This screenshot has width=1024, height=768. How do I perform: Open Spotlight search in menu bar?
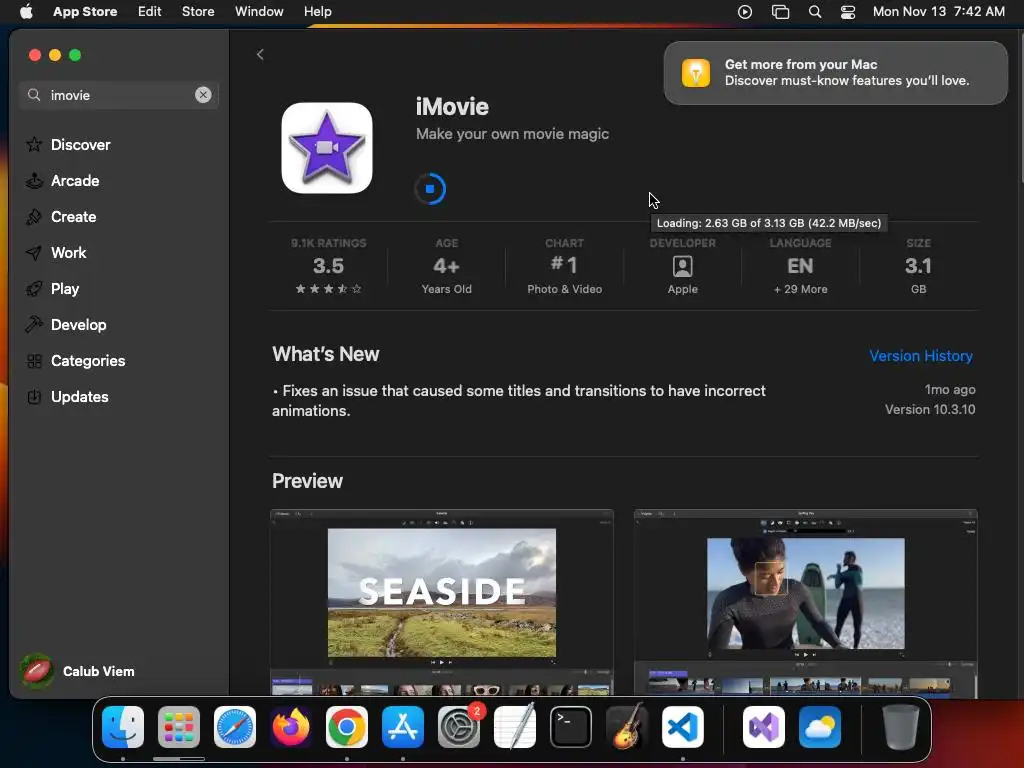[x=814, y=12]
